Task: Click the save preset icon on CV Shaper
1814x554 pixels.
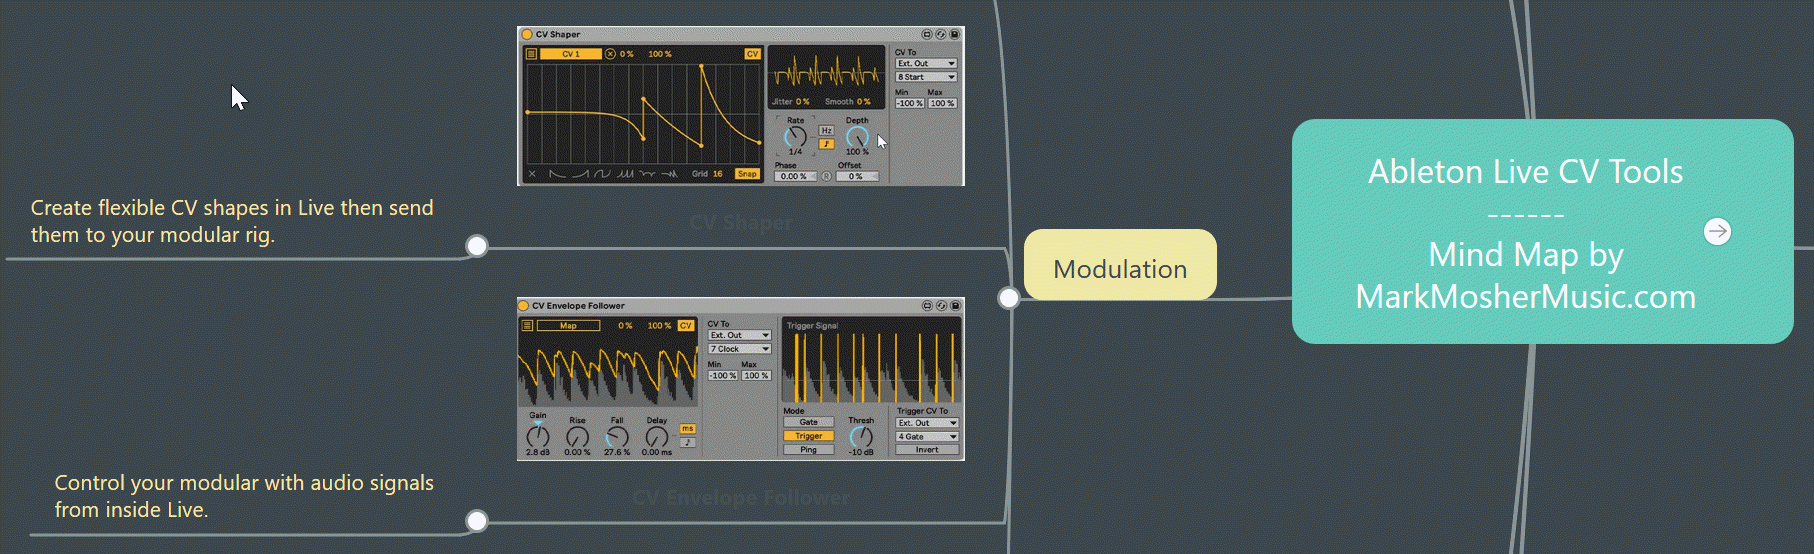Action: click(x=954, y=34)
